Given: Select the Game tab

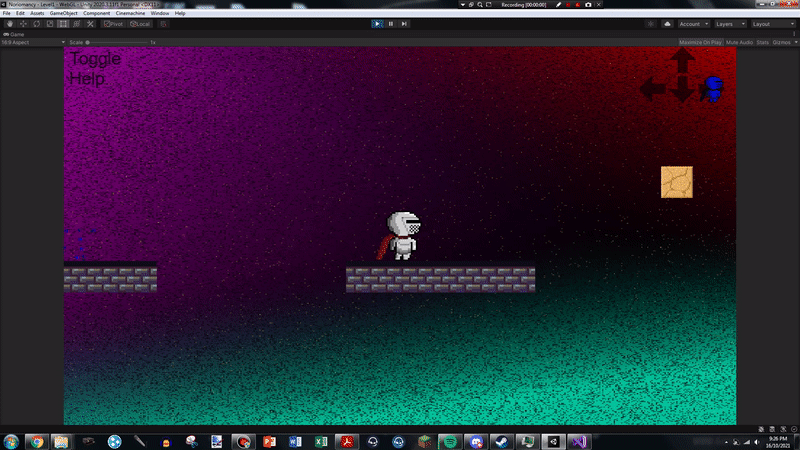Looking at the screenshot, I should (14, 34).
